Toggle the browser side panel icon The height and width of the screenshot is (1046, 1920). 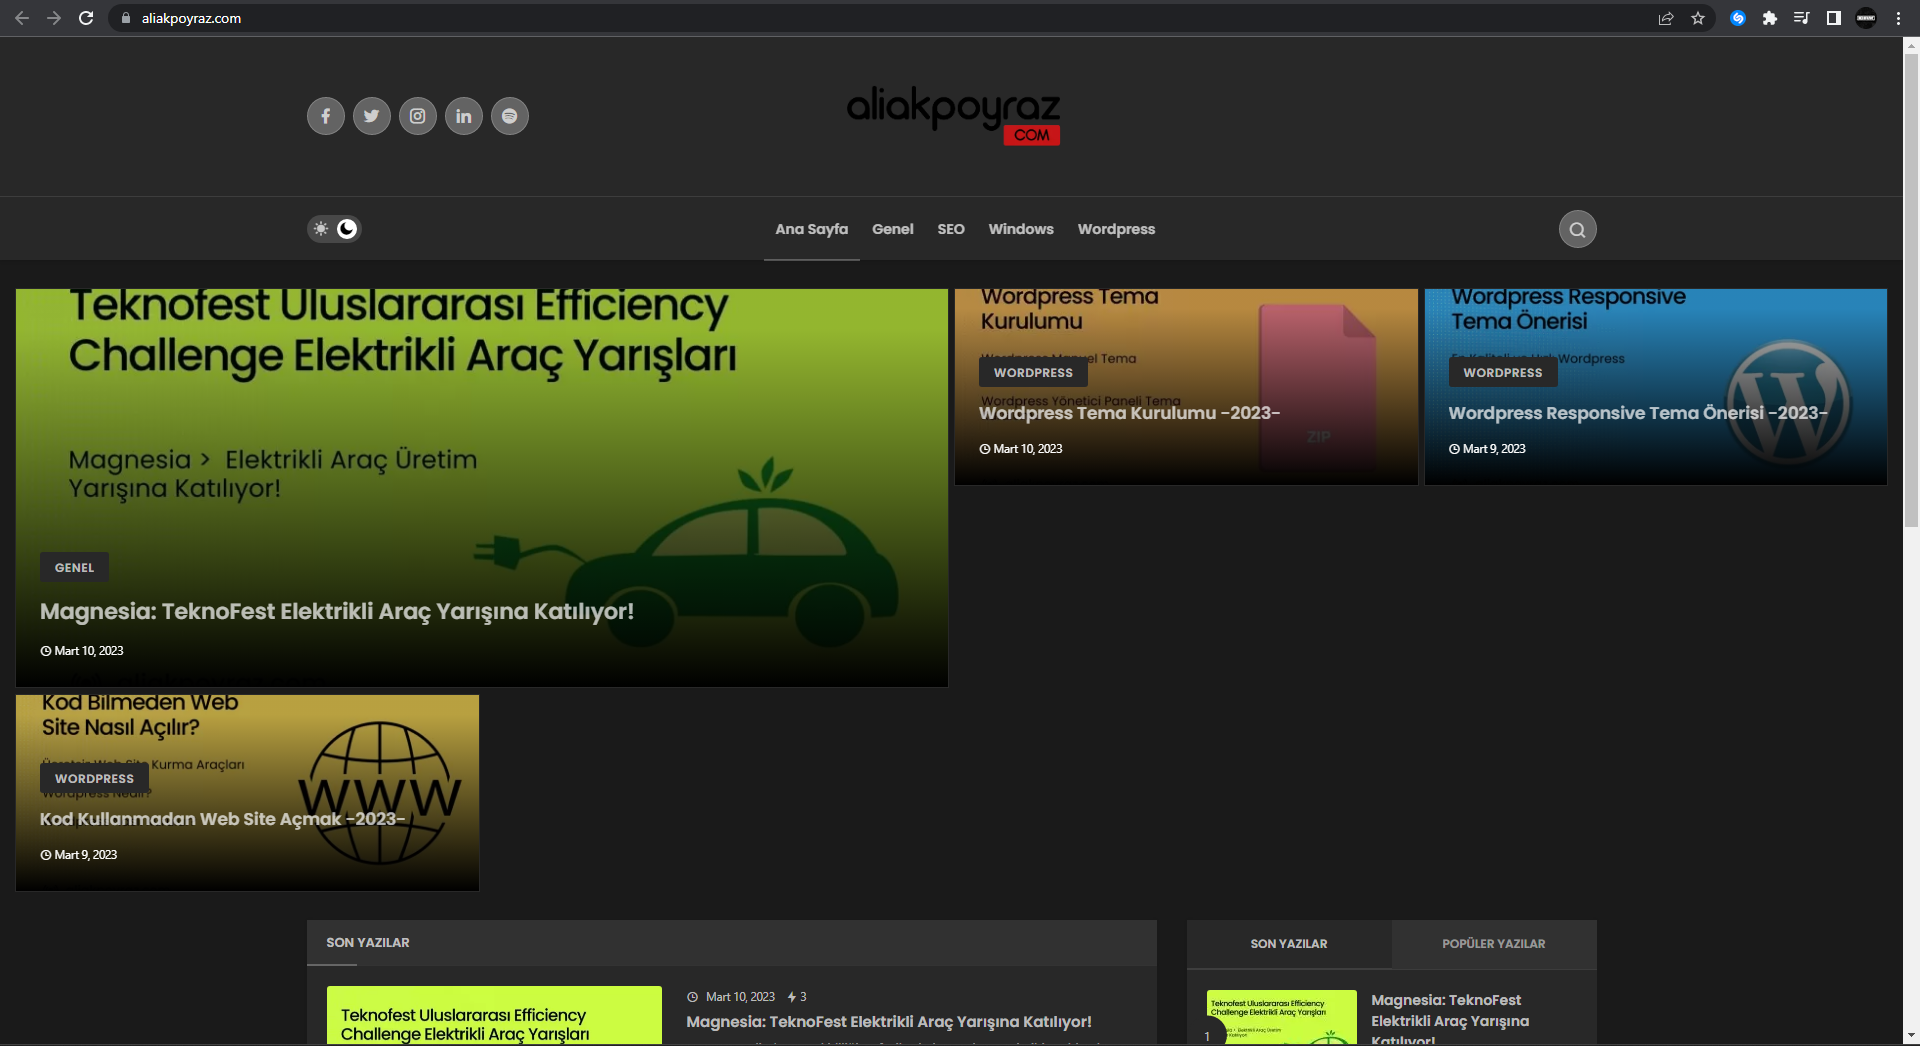(x=1834, y=18)
